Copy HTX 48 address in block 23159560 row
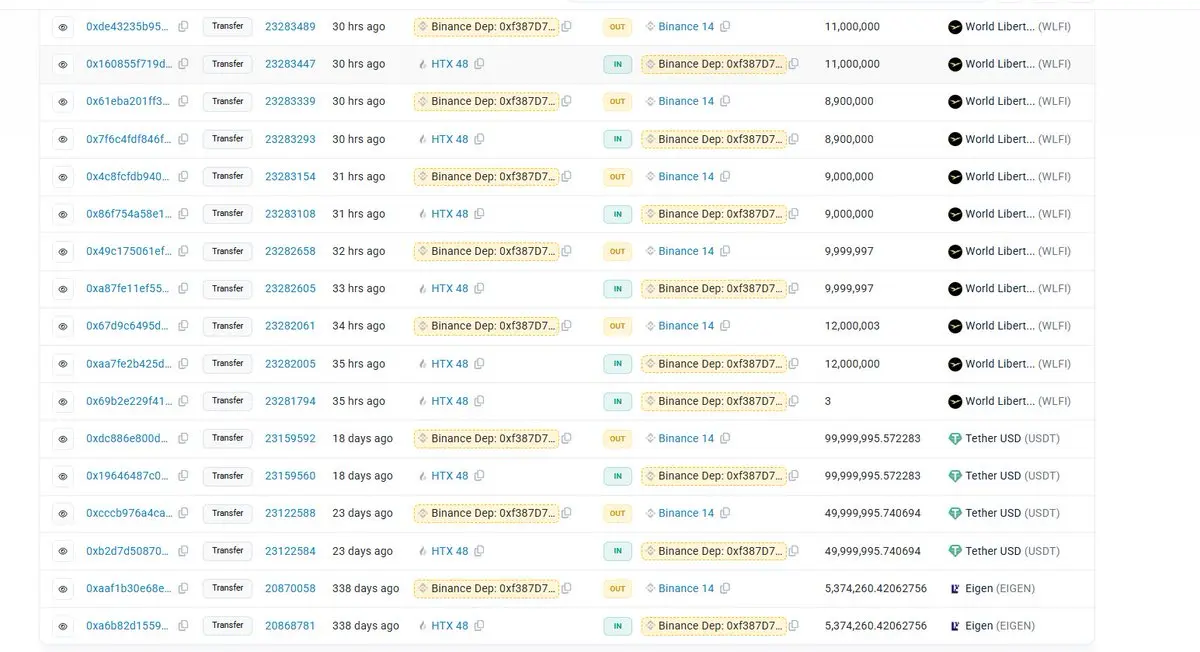Image resolution: width=1200 pixels, height=652 pixels. click(x=479, y=476)
